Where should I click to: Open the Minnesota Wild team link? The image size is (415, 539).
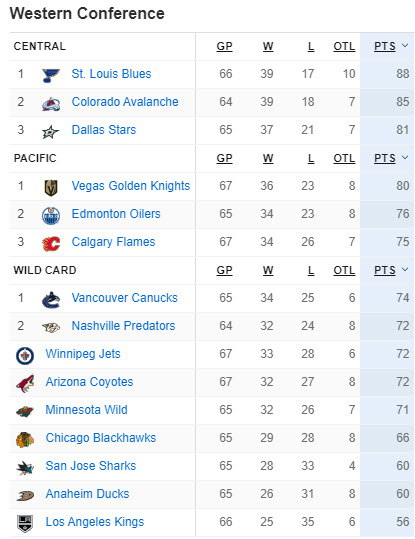86,410
